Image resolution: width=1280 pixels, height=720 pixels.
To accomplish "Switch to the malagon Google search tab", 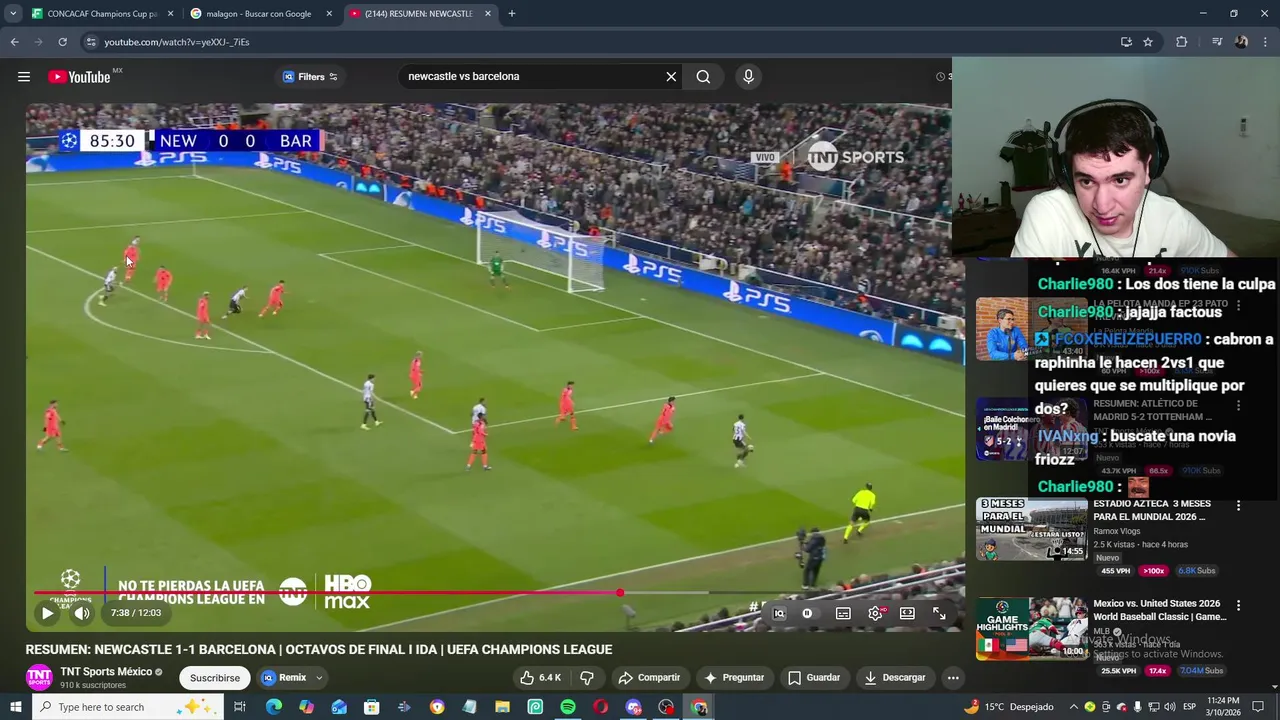I will coord(258,13).
